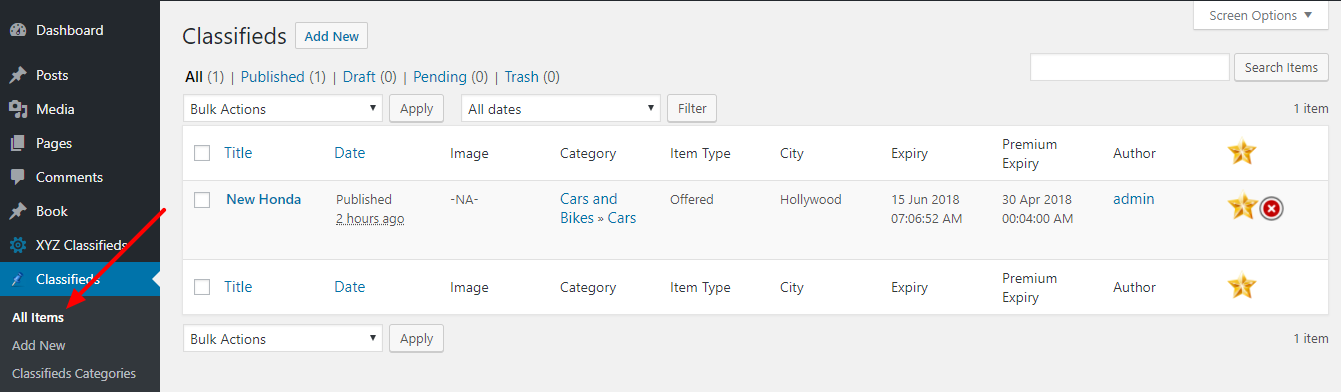This screenshot has height=392, width=1341.
Task: Click the gold star icon in New Honda row
Action: coord(1242,207)
